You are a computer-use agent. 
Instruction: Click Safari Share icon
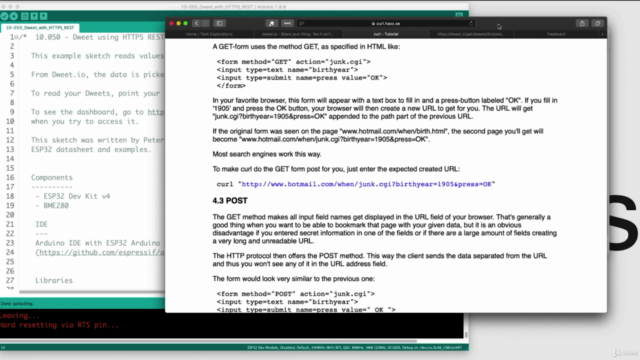click(582, 23)
